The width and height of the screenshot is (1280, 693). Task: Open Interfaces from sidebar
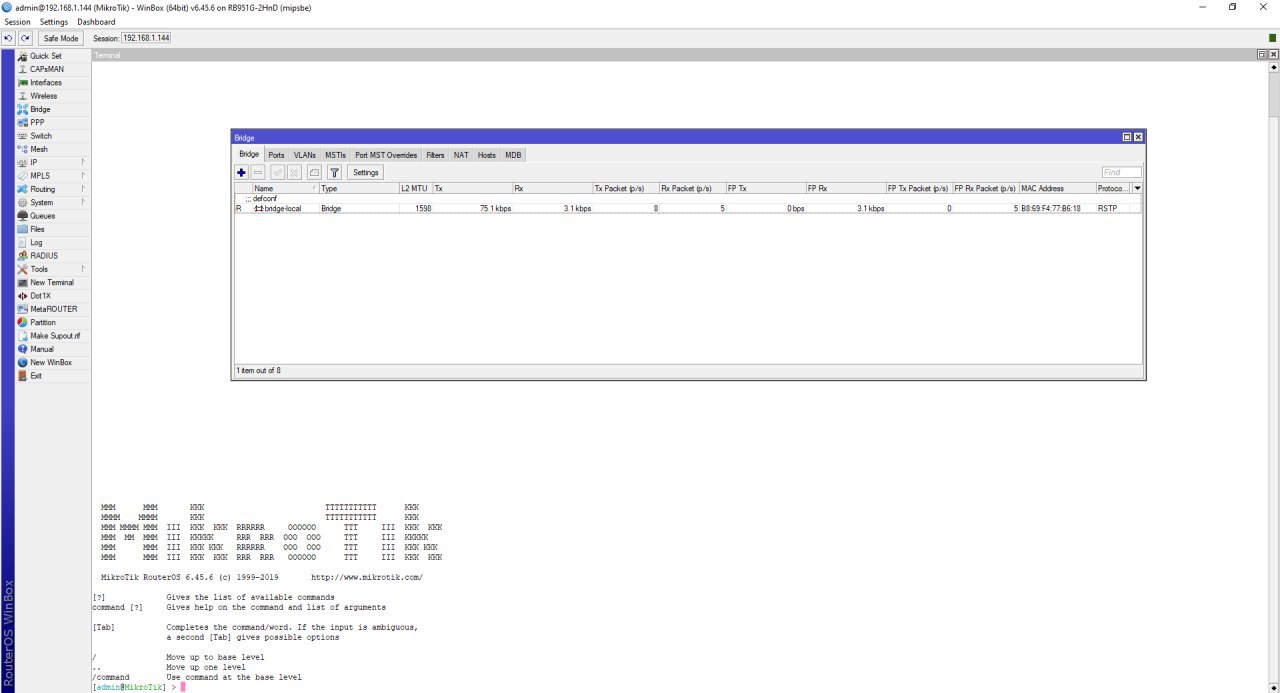click(x=45, y=82)
